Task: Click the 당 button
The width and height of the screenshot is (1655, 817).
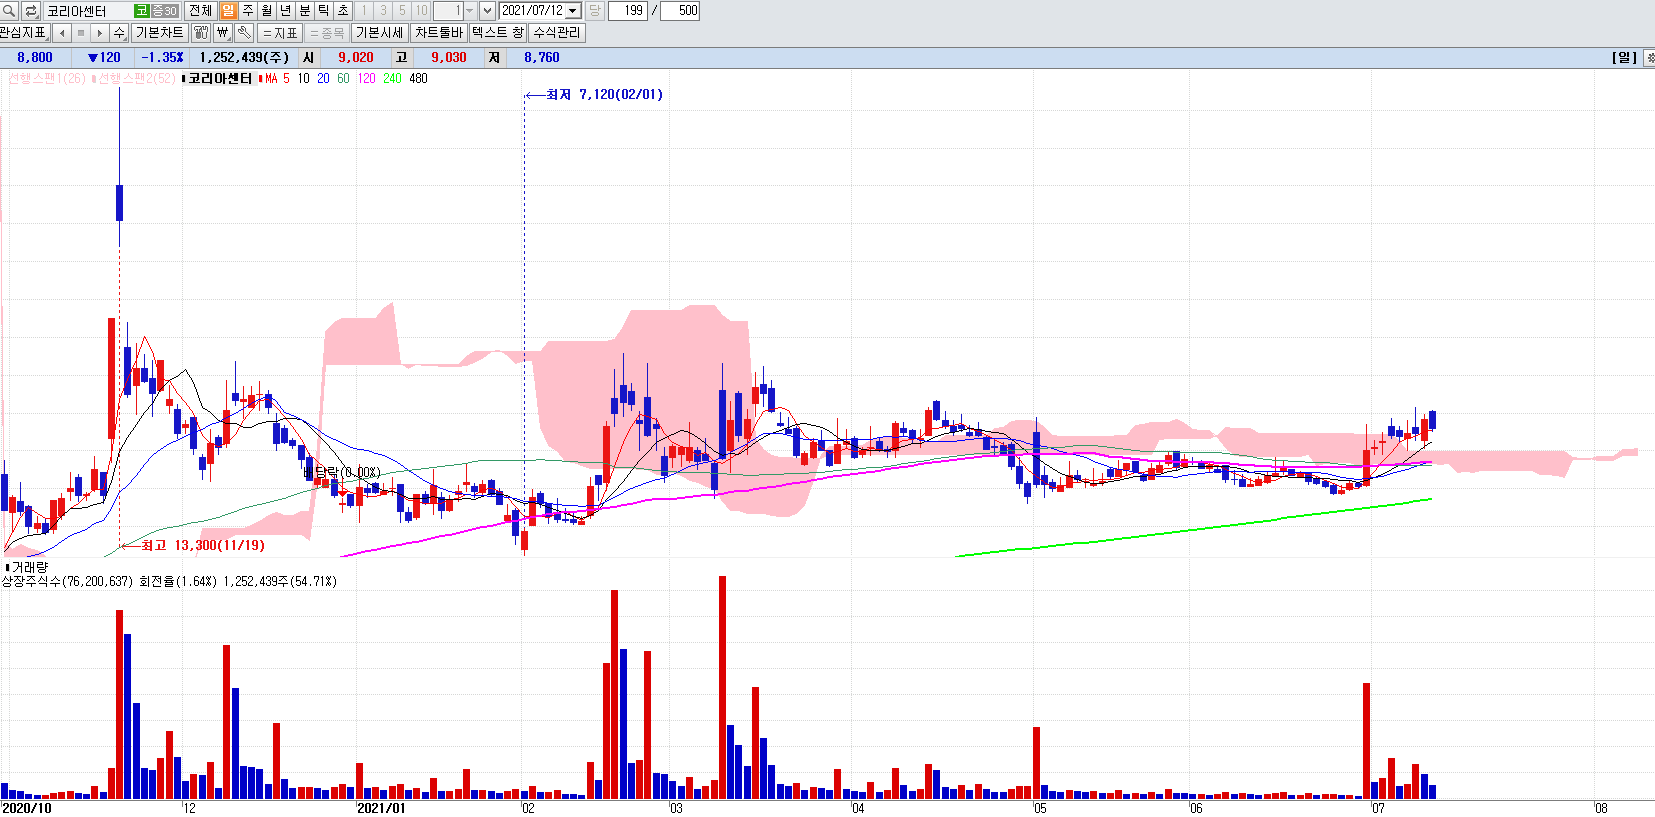Action: [x=594, y=11]
